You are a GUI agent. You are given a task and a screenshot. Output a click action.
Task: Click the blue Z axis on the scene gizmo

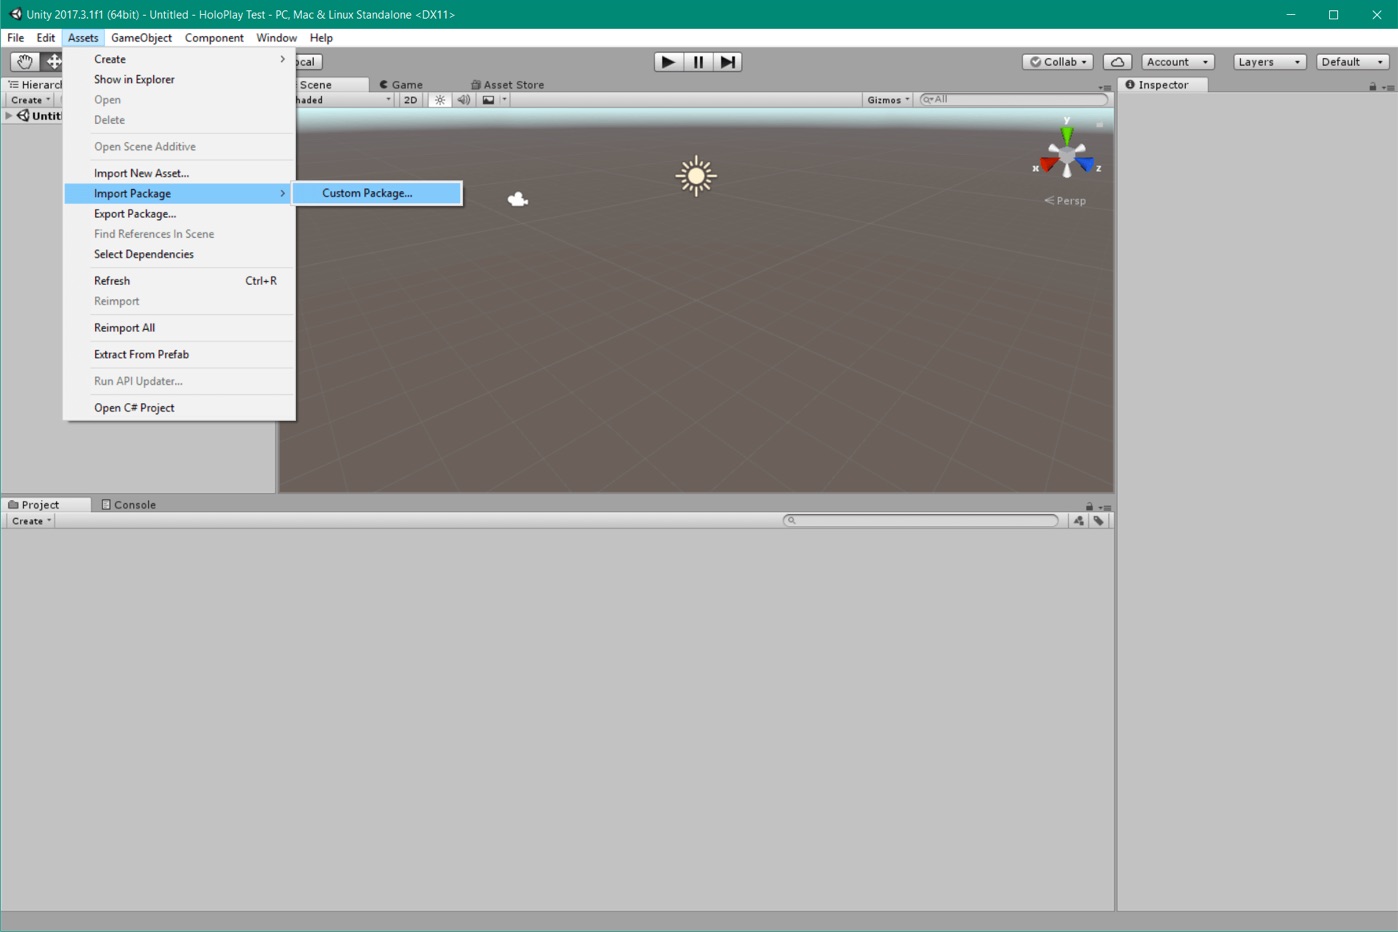(1086, 164)
